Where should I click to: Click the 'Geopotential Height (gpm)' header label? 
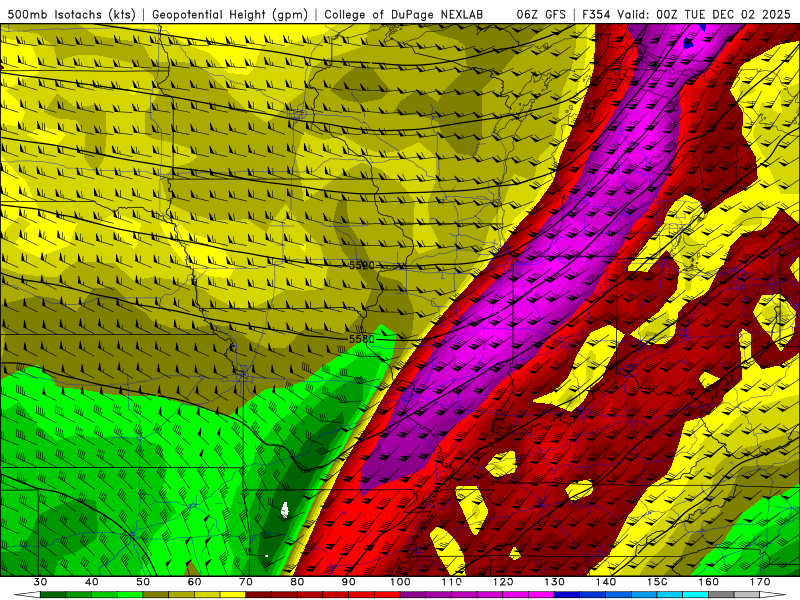point(230,14)
